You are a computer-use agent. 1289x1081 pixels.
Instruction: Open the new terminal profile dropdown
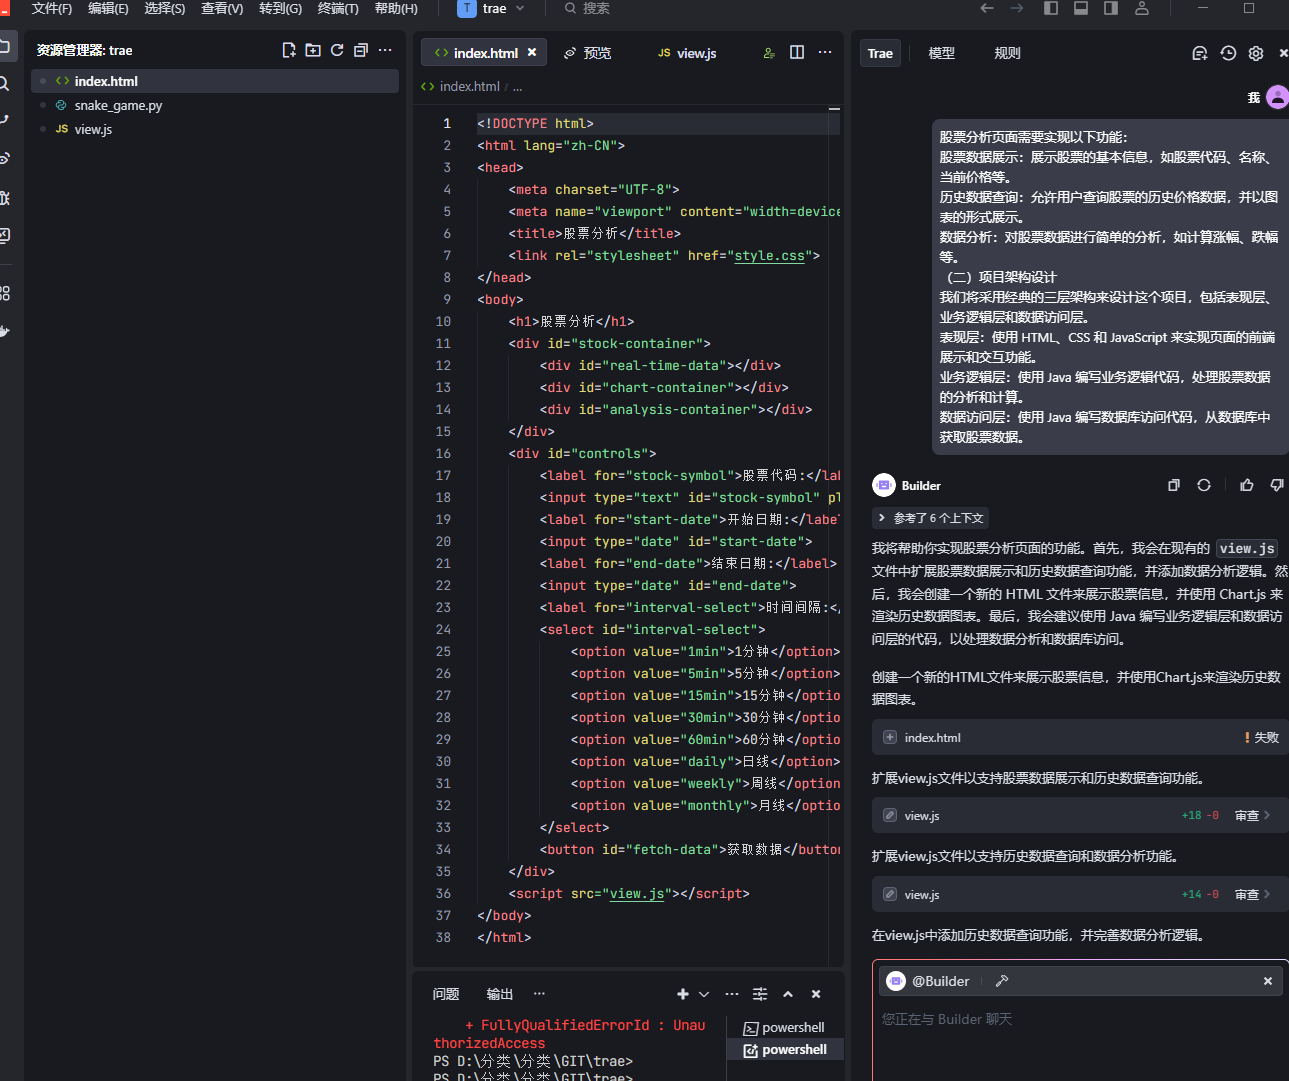704,994
